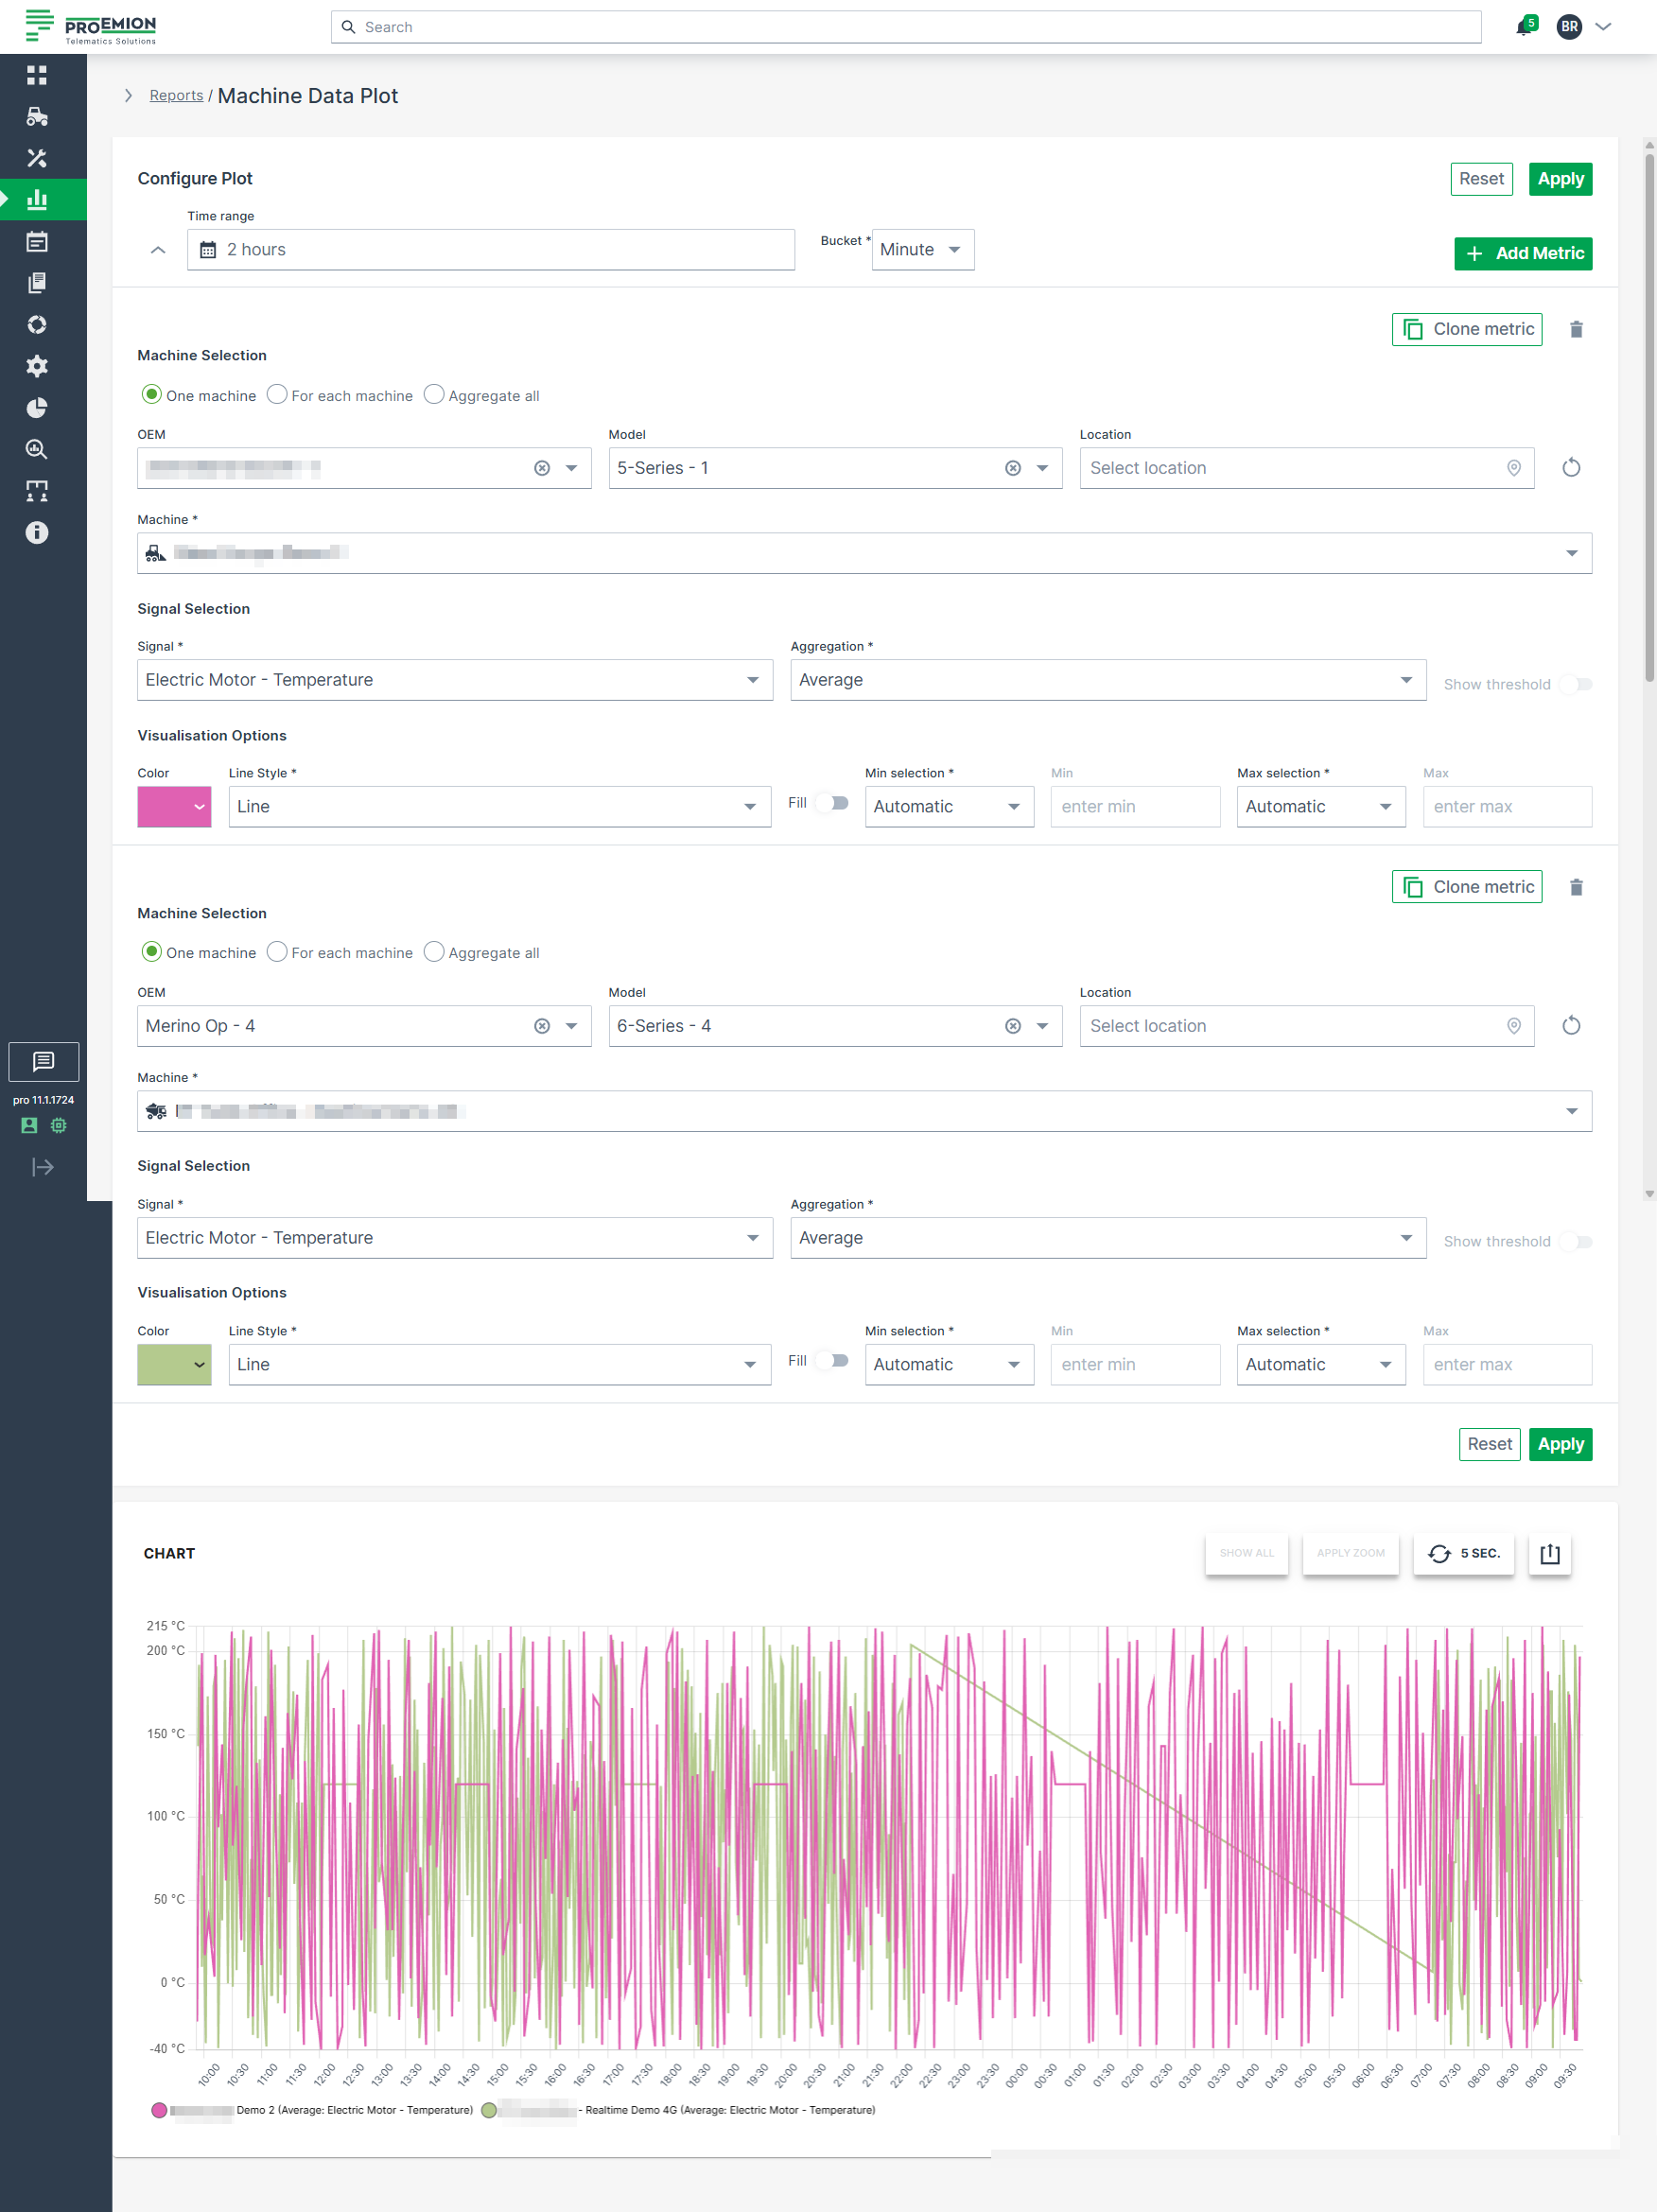Click the export chart icon

click(x=1549, y=1553)
